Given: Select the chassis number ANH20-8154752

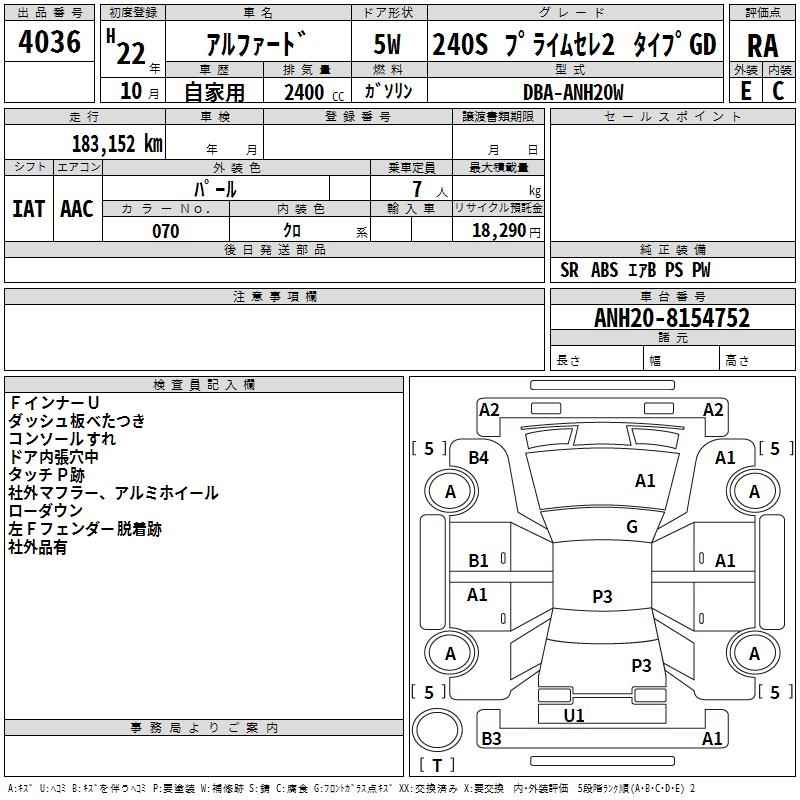Looking at the screenshot, I should (x=672, y=318).
